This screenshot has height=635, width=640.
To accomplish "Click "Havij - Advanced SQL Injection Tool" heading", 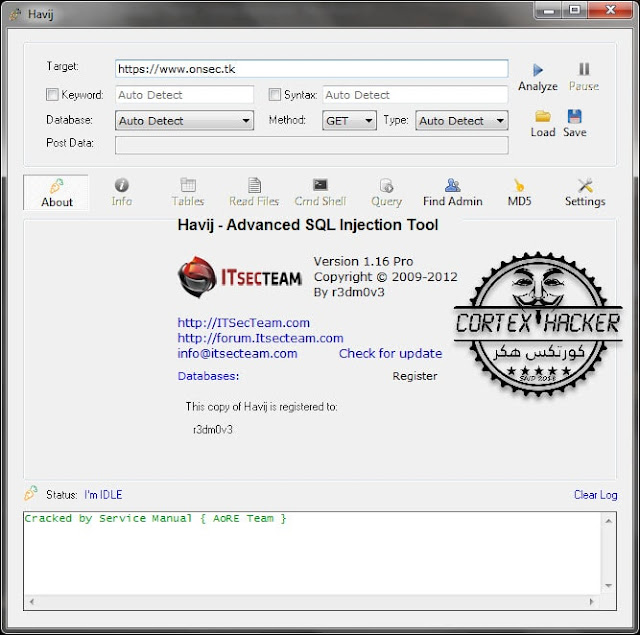I will (308, 225).
